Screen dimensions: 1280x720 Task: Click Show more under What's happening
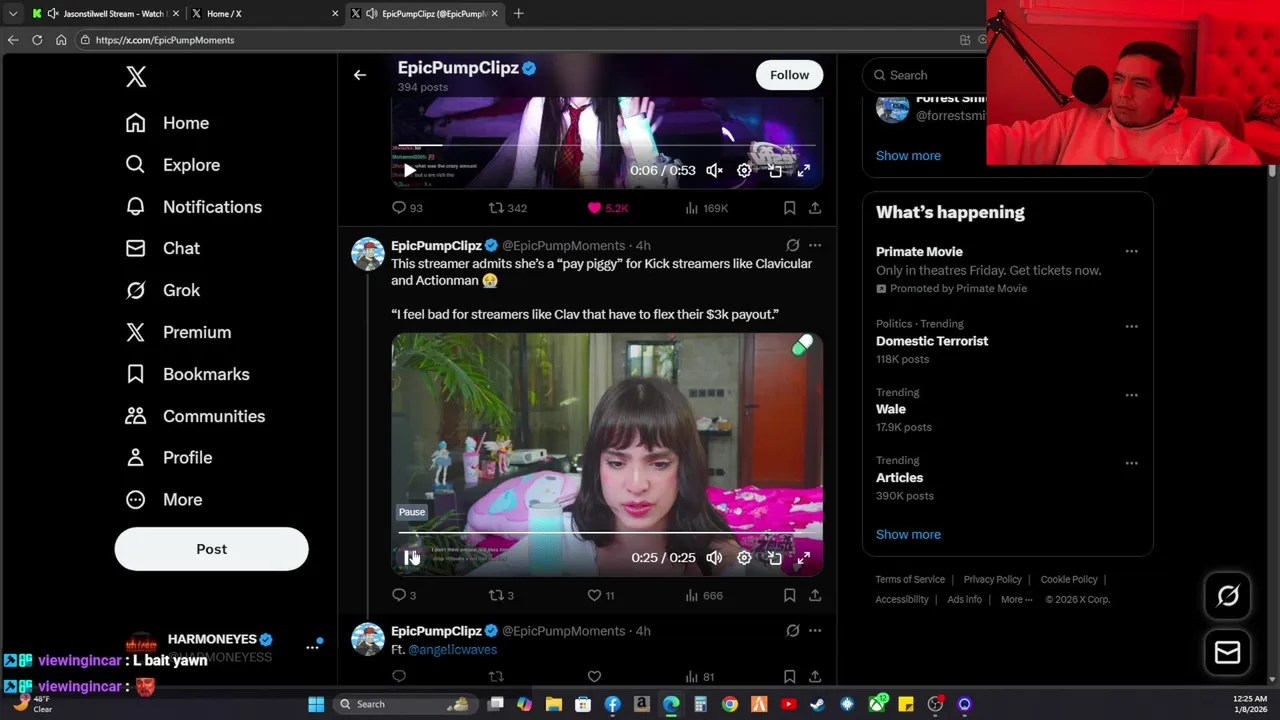tap(908, 534)
